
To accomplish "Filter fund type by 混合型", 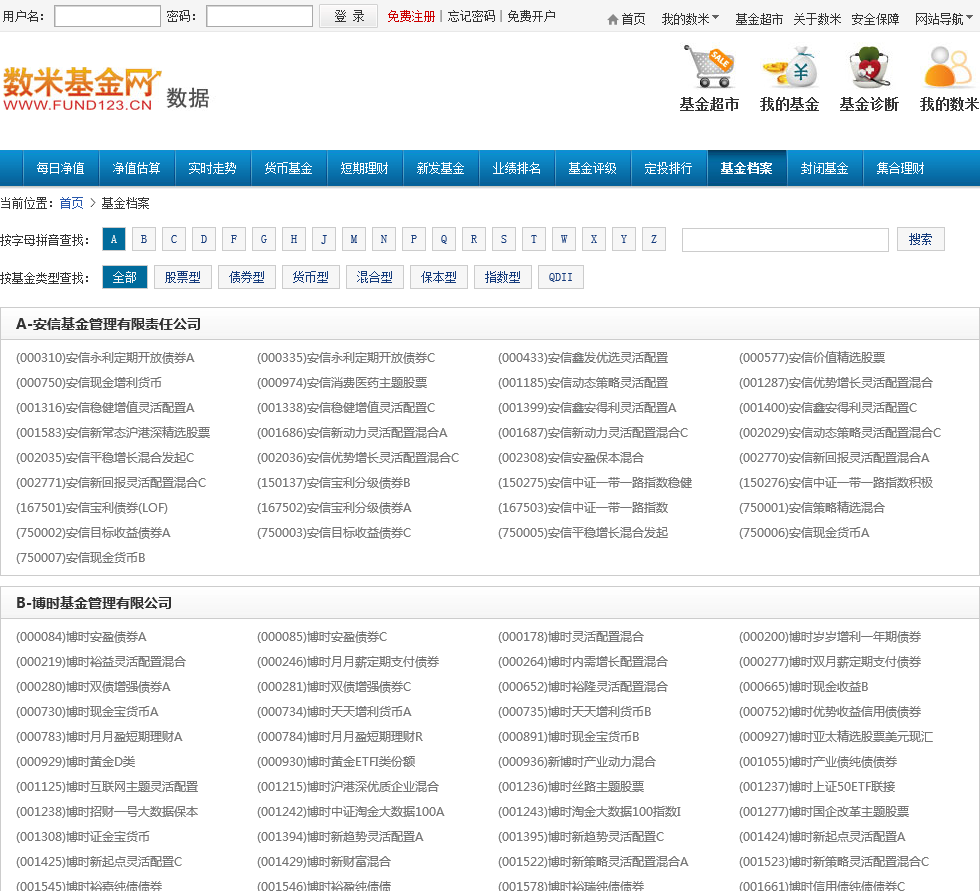I will tap(374, 277).
